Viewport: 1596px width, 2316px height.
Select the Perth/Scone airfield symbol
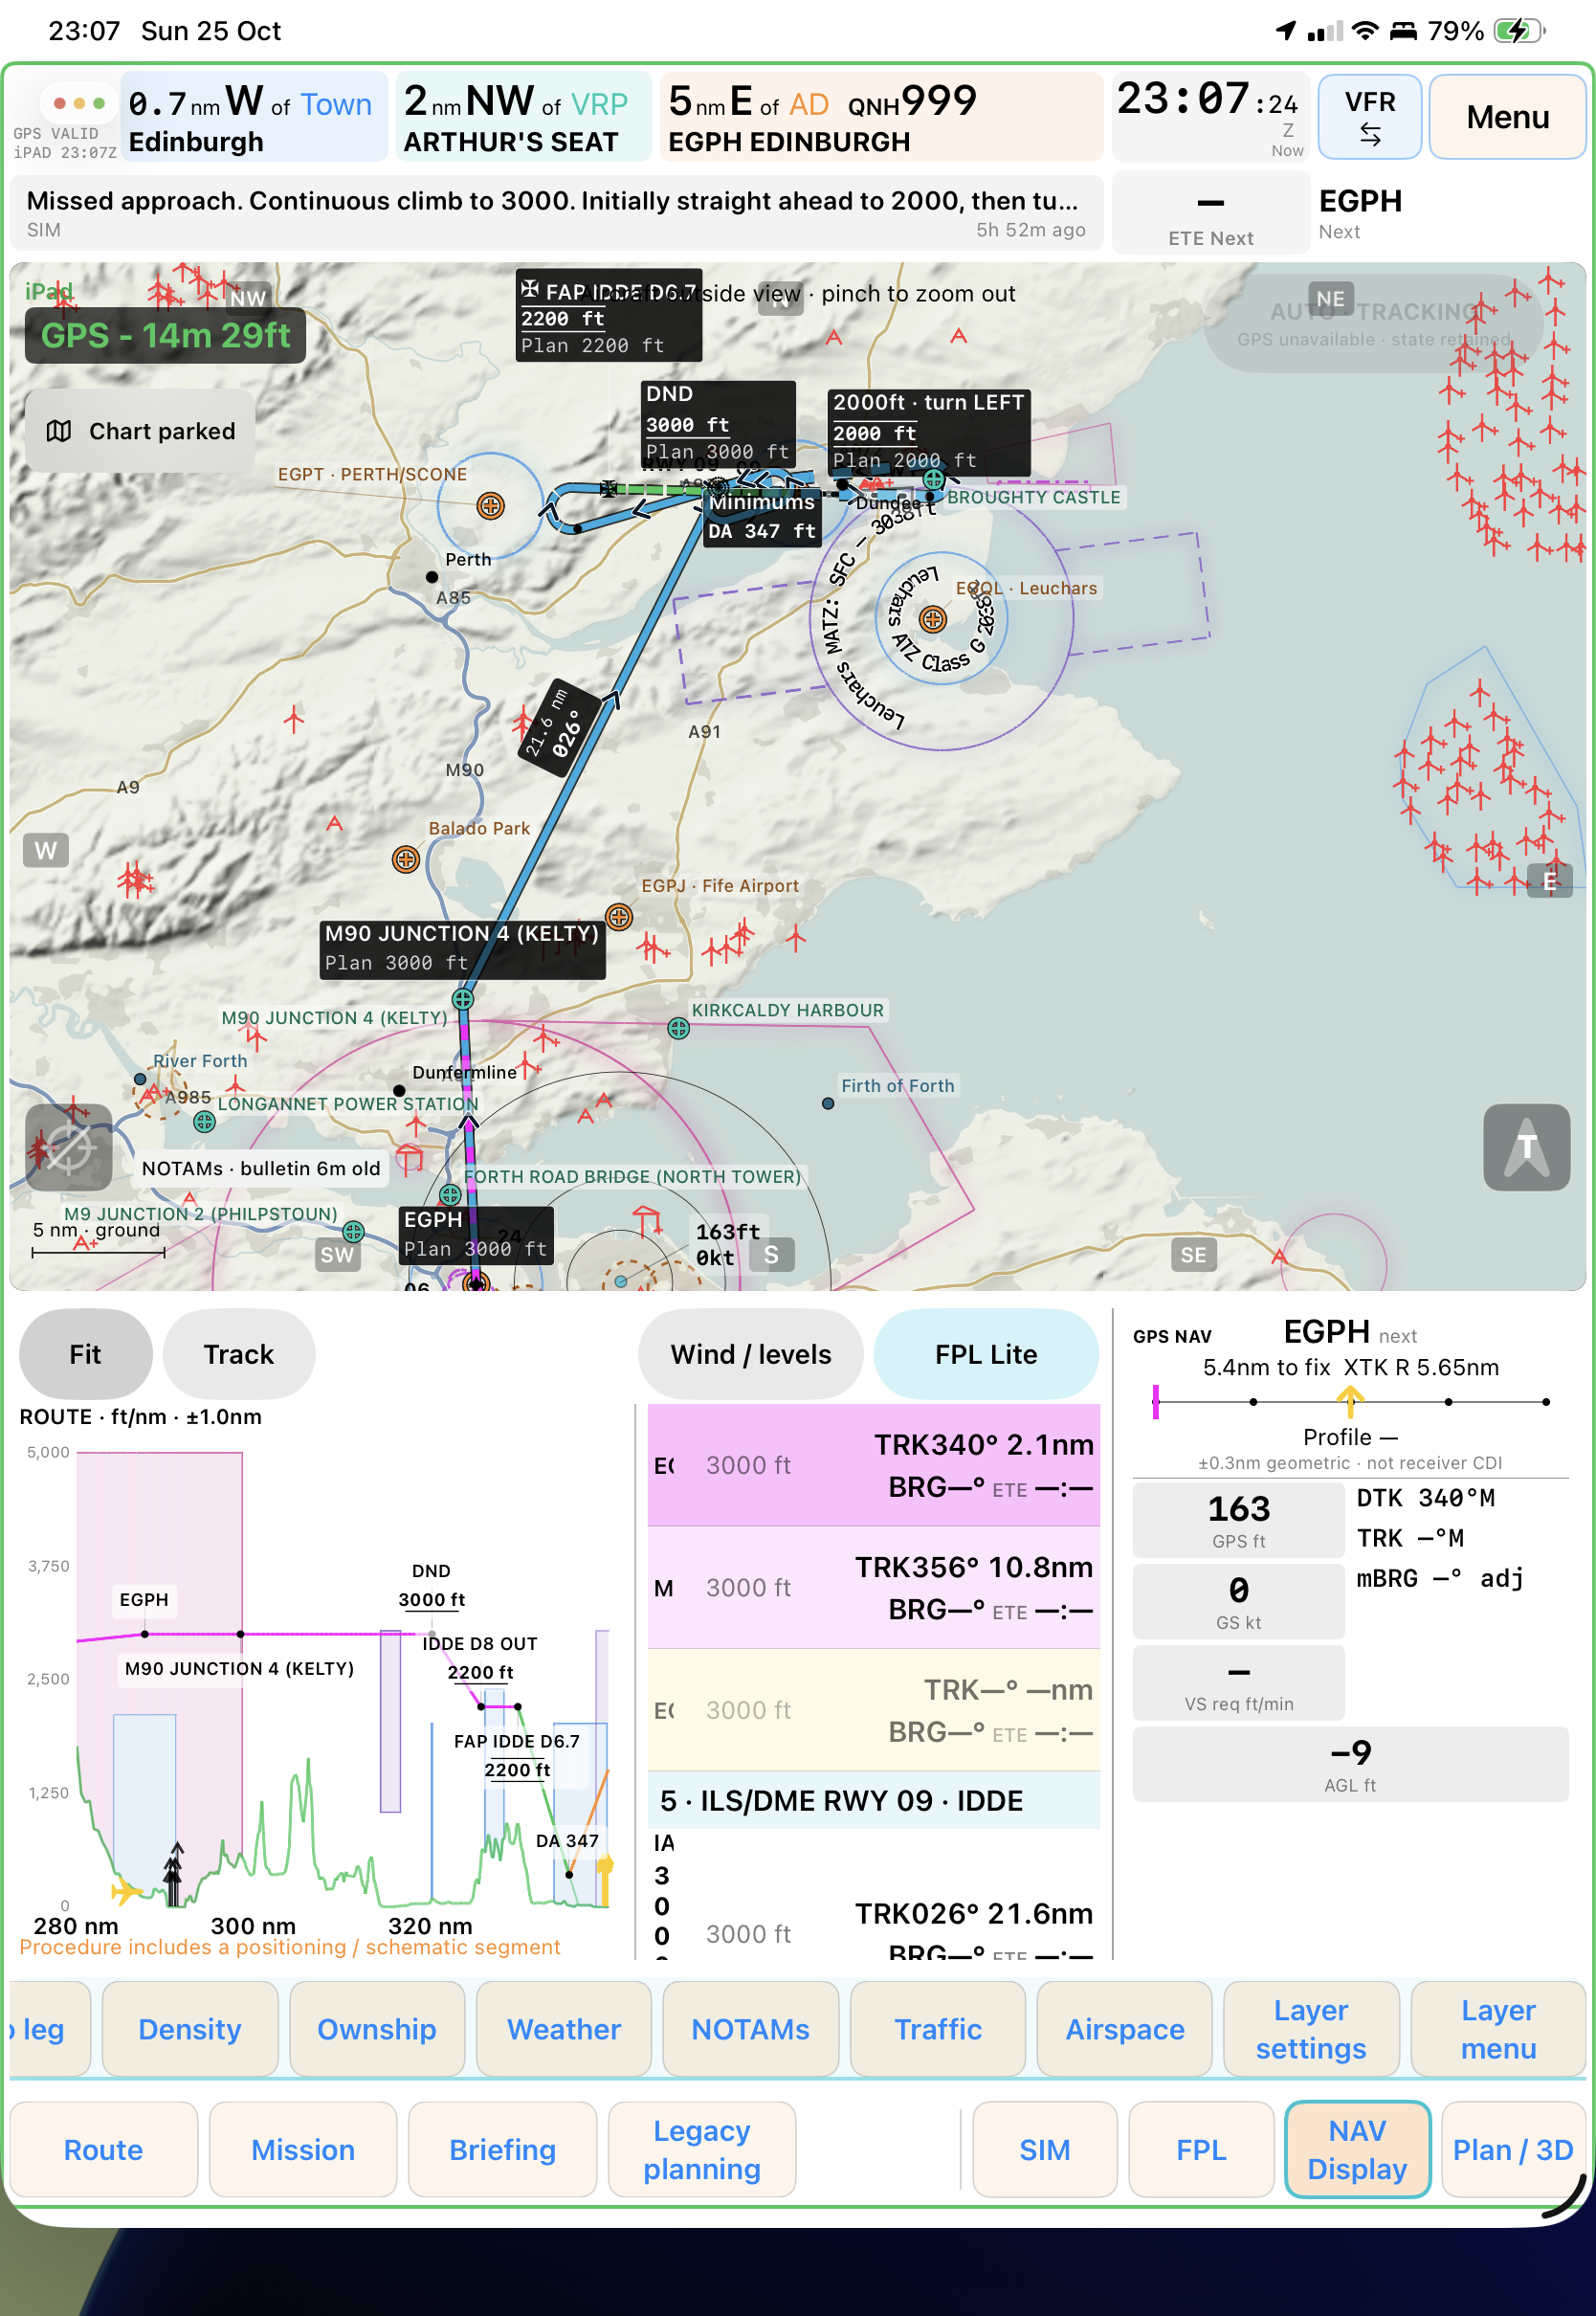coord(490,506)
